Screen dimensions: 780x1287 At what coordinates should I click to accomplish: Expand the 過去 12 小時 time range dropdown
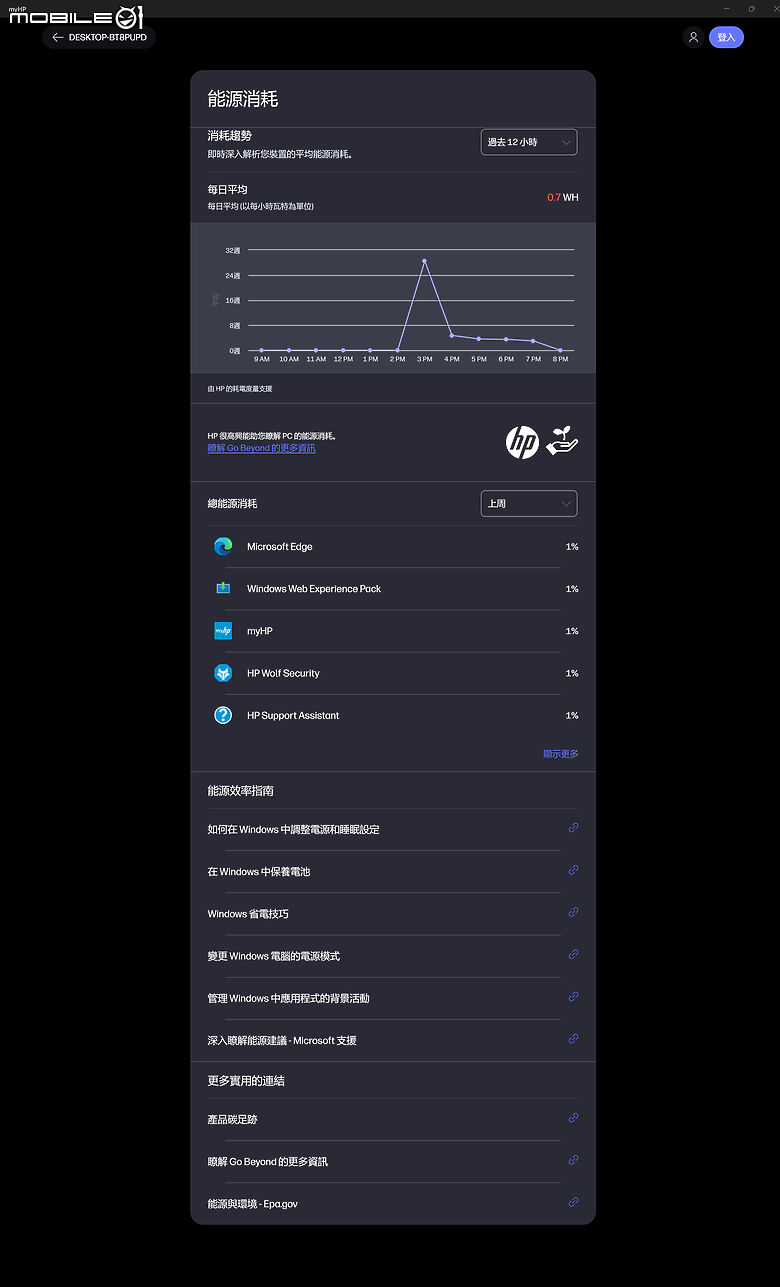529,142
